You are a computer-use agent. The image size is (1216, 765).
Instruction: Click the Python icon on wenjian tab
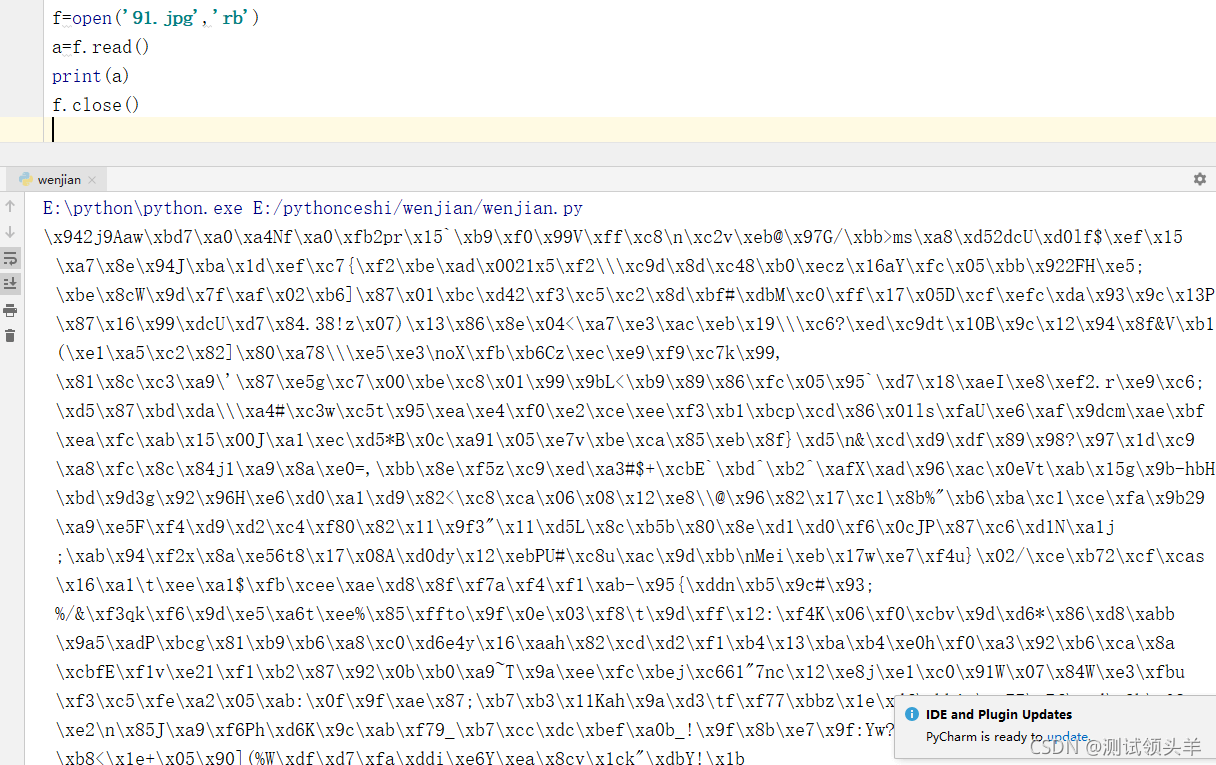pyautogui.click(x=25, y=180)
